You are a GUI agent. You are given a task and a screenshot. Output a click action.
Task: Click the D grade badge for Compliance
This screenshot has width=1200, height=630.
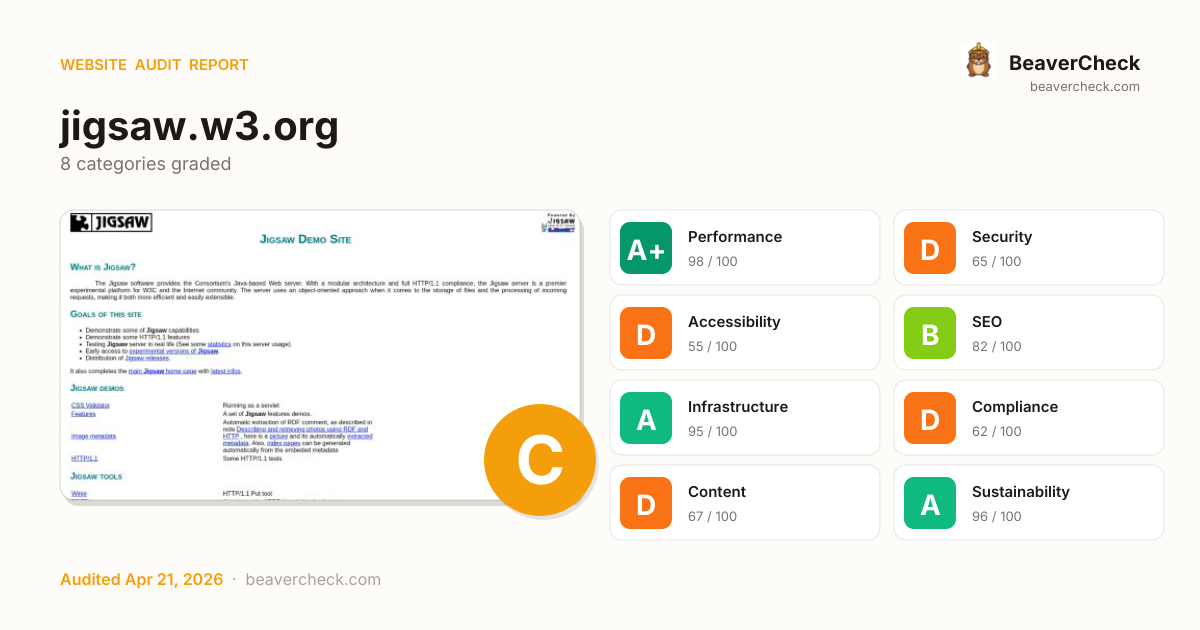point(930,418)
